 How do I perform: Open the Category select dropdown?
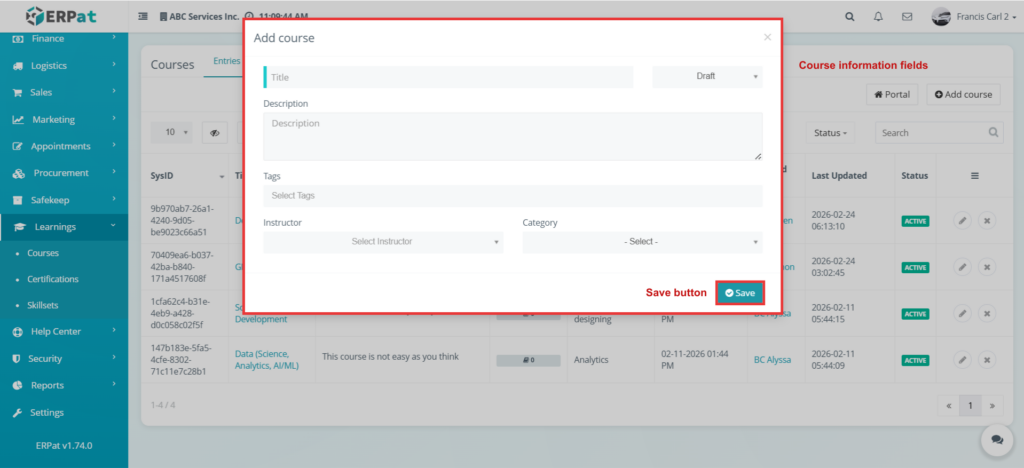pyautogui.click(x=642, y=242)
